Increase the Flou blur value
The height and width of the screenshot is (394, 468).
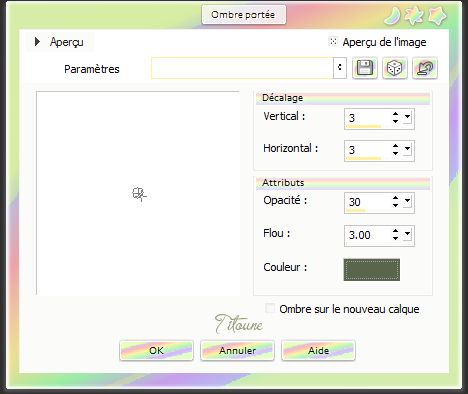[395, 231]
